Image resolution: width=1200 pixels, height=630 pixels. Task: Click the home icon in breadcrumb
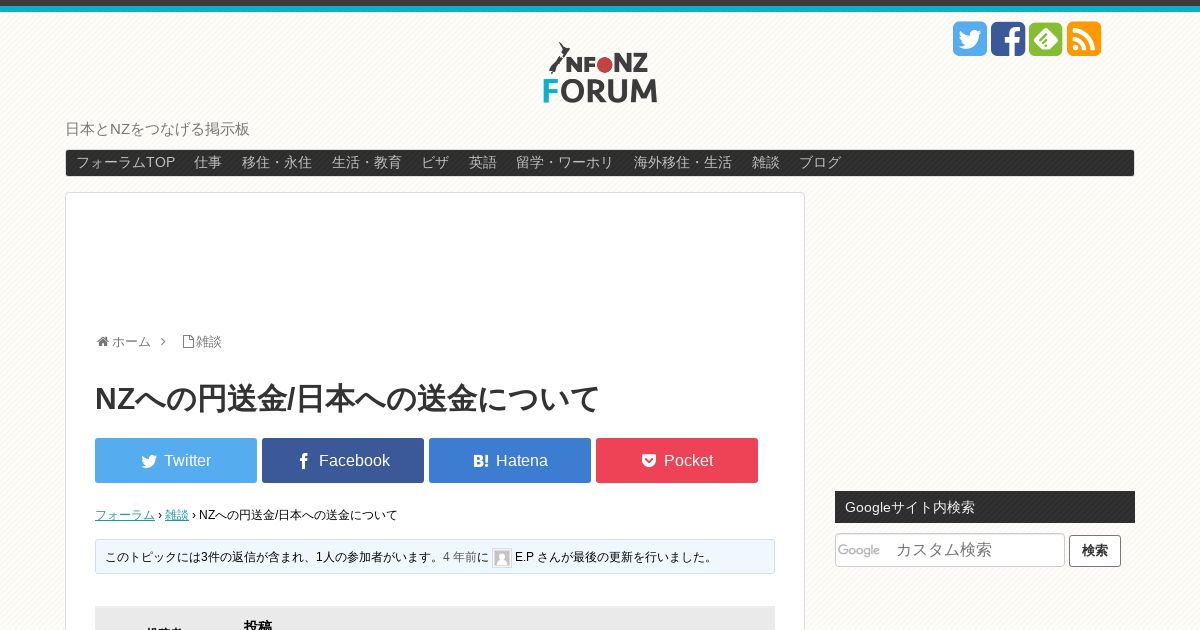coord(102,342)
